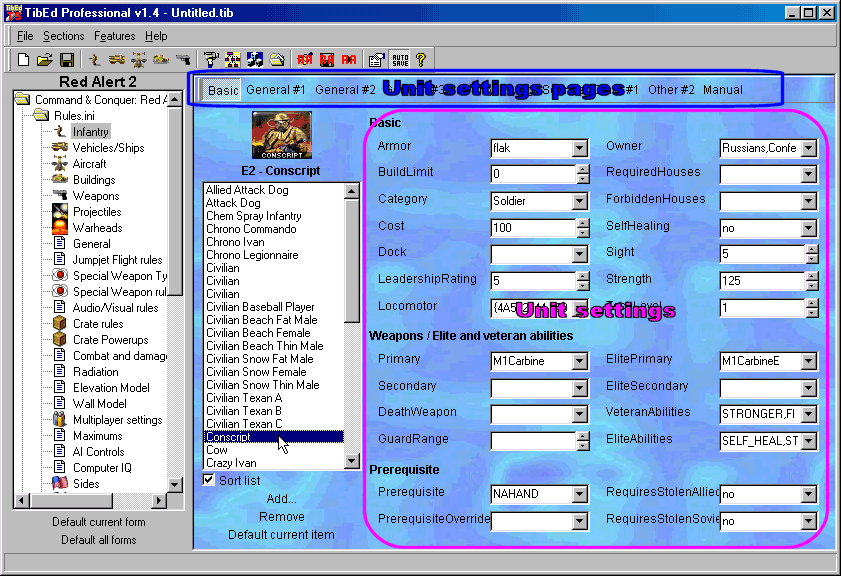This screenshot has height=576, width=841.
Task: Click the unit list vertical scrollbar thumb
Action: click(352, 261)
